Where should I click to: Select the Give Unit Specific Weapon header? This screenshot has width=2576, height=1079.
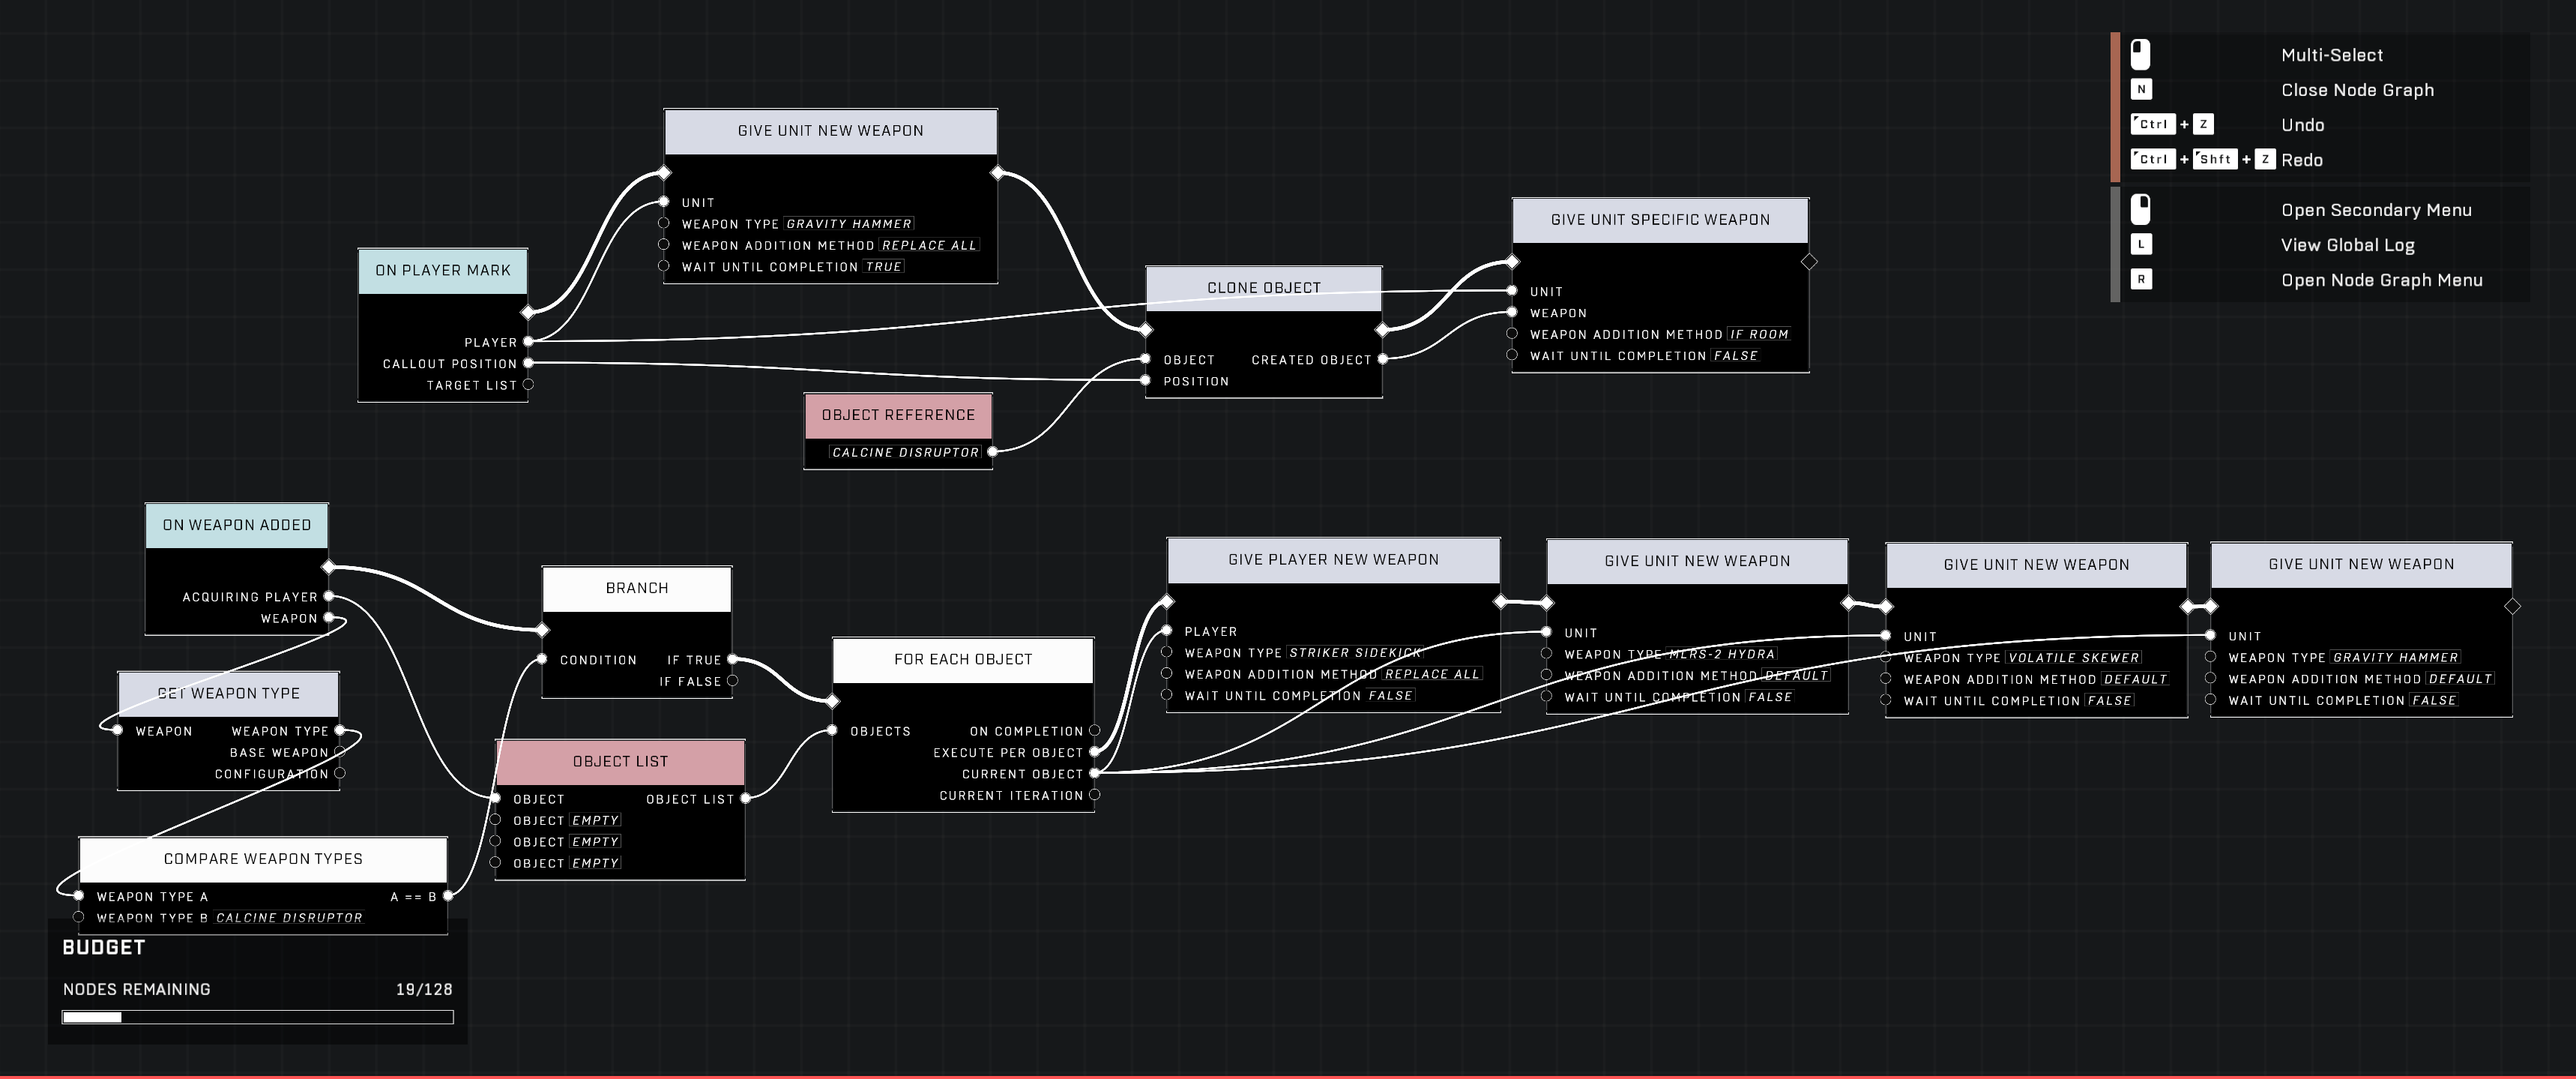click(x=1660, y=220)
